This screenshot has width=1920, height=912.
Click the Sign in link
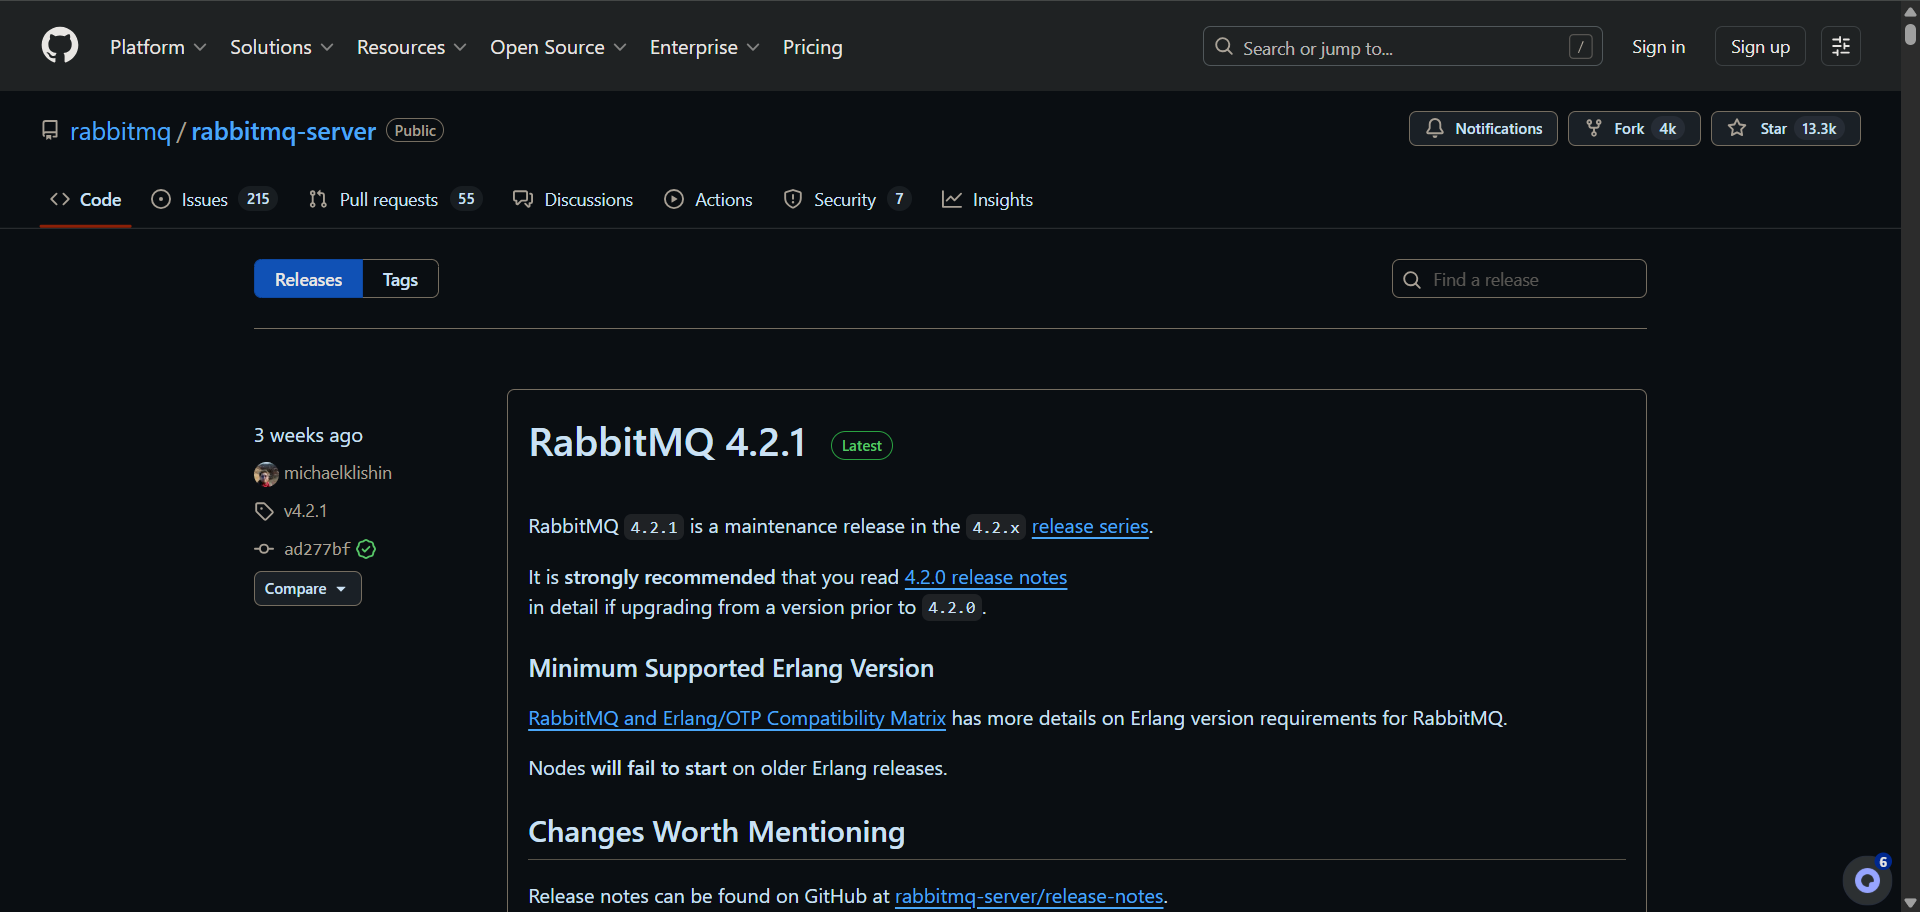tap(1658, 47)
